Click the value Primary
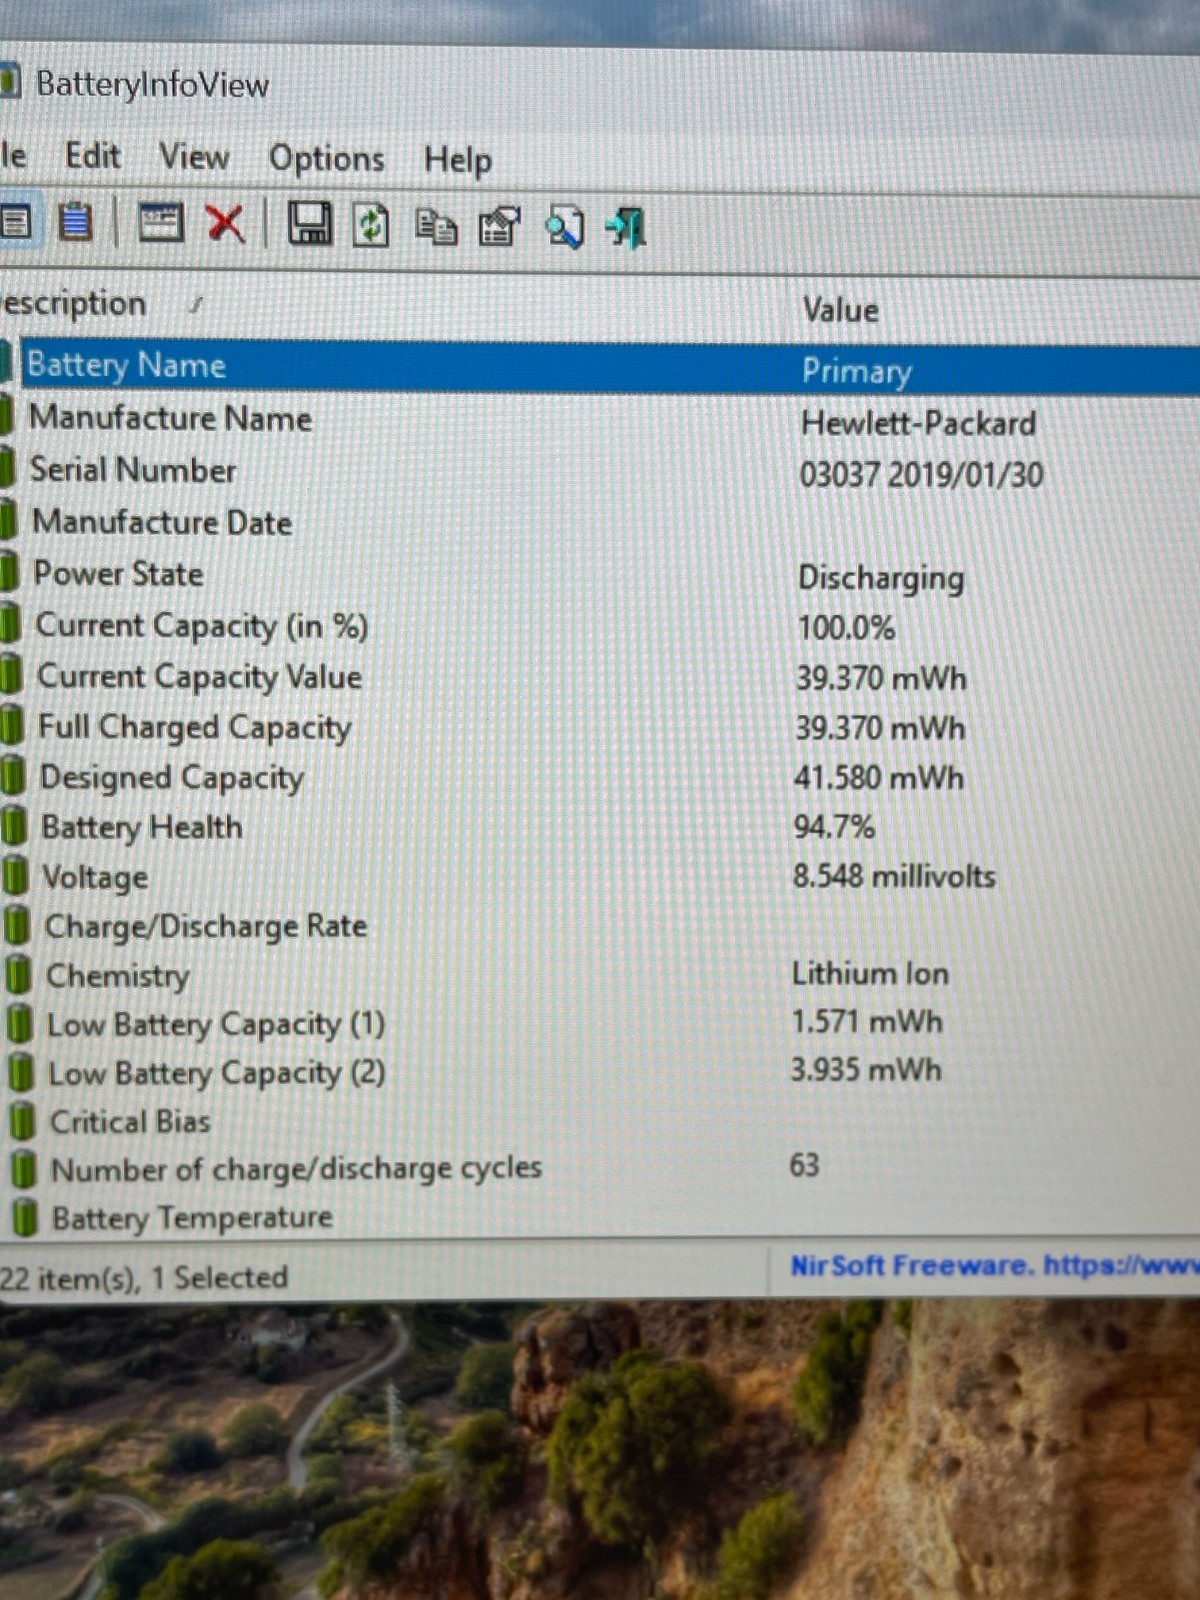Viewport: 1200px width, 1600px height. [x=856, y=372]
